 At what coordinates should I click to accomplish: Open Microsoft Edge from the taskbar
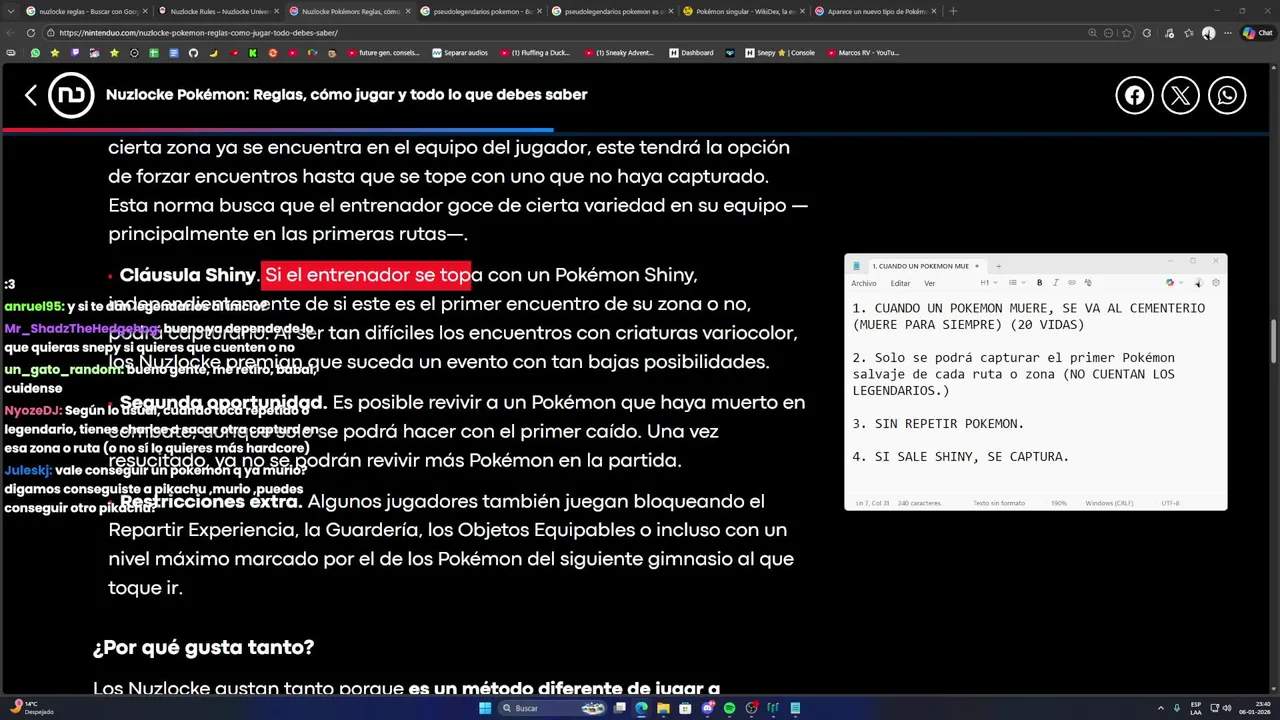[x=641, y=708]
